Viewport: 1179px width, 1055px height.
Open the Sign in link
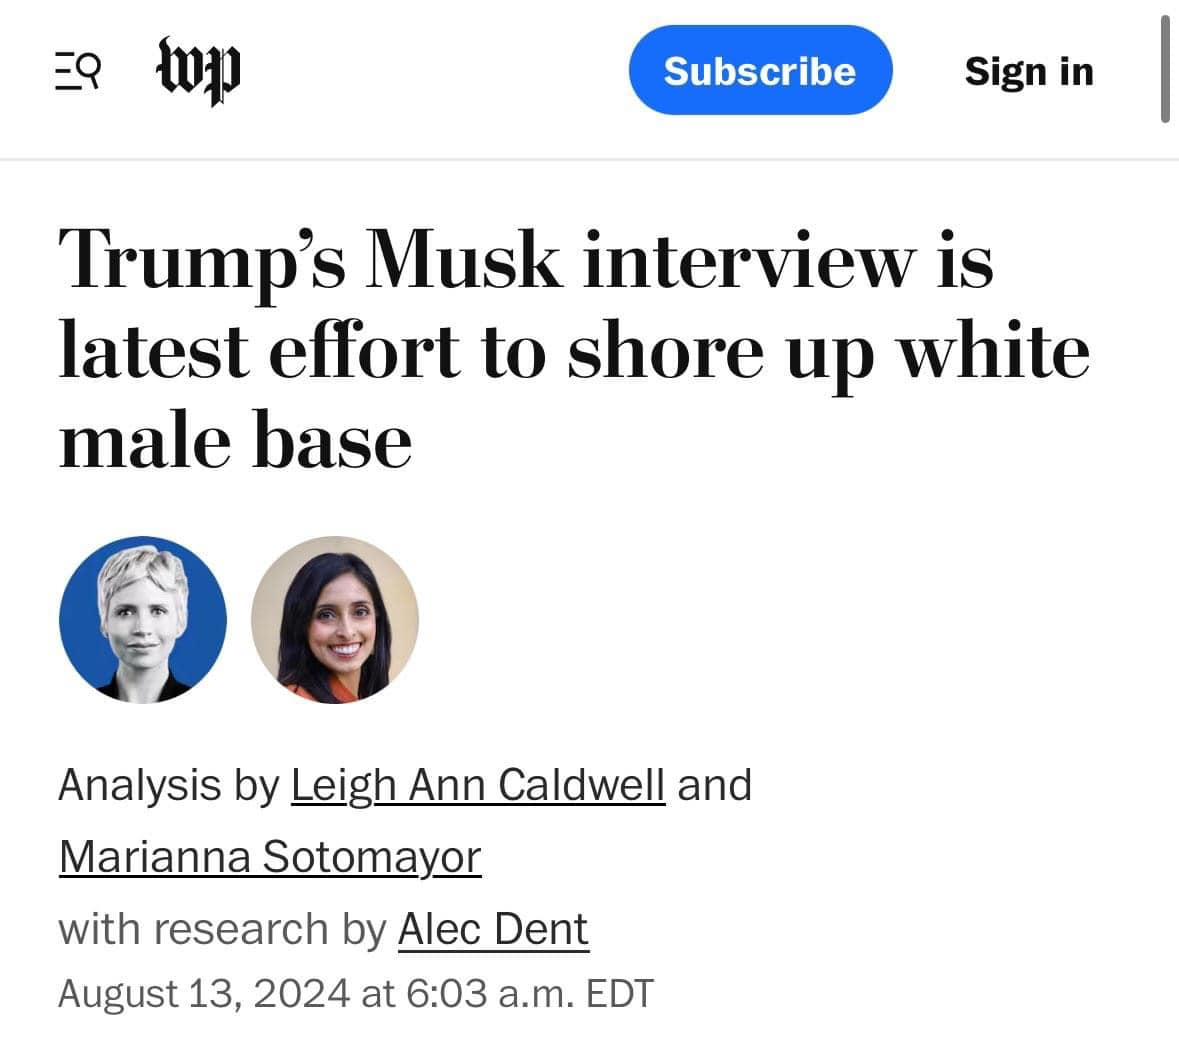(1029, 71)
